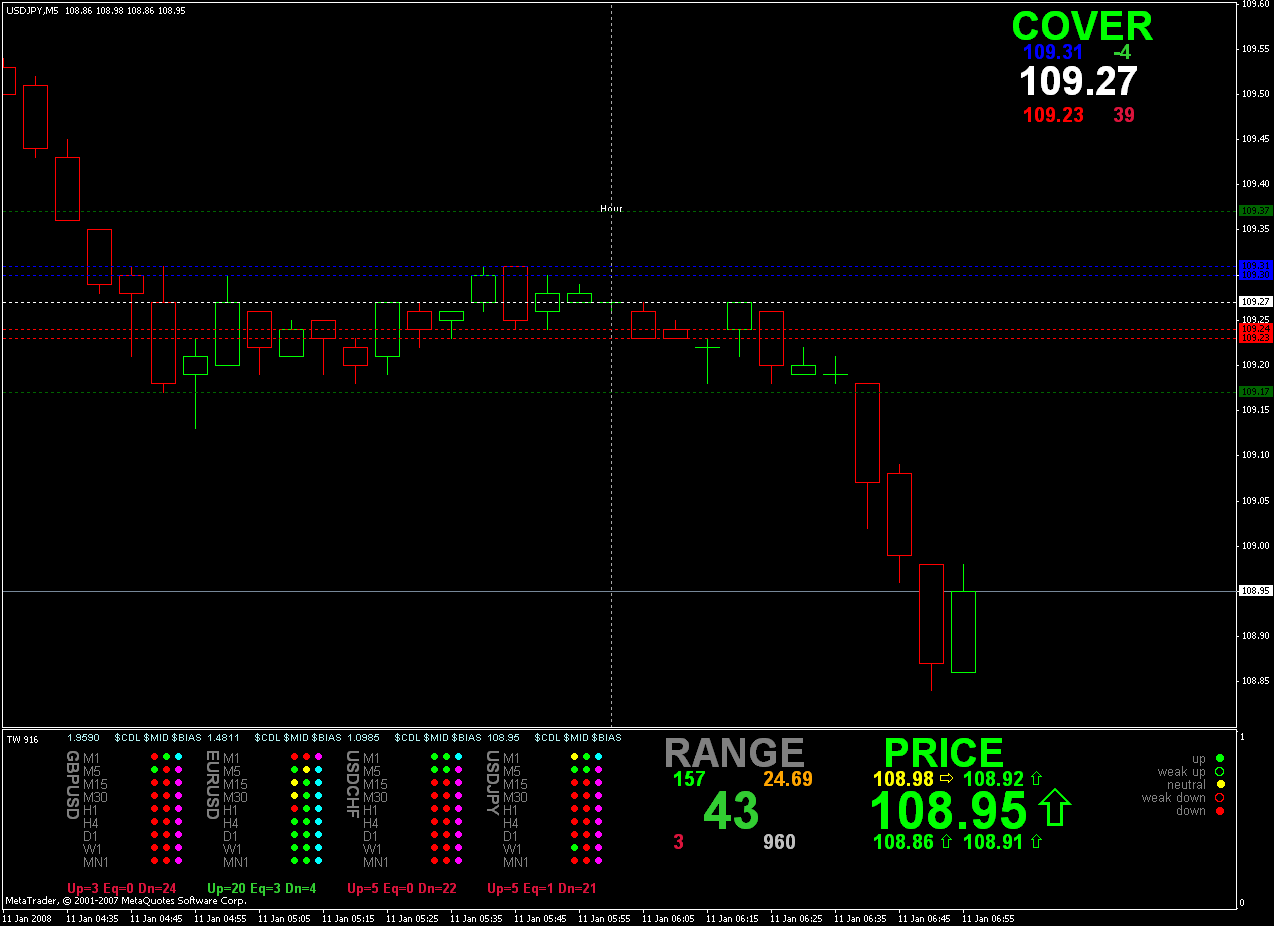This screenshot has width=1274, height=926.
Task: Click the Up=20 Eq=3 Dn=4 summary
Action: (x=262, y=888)
